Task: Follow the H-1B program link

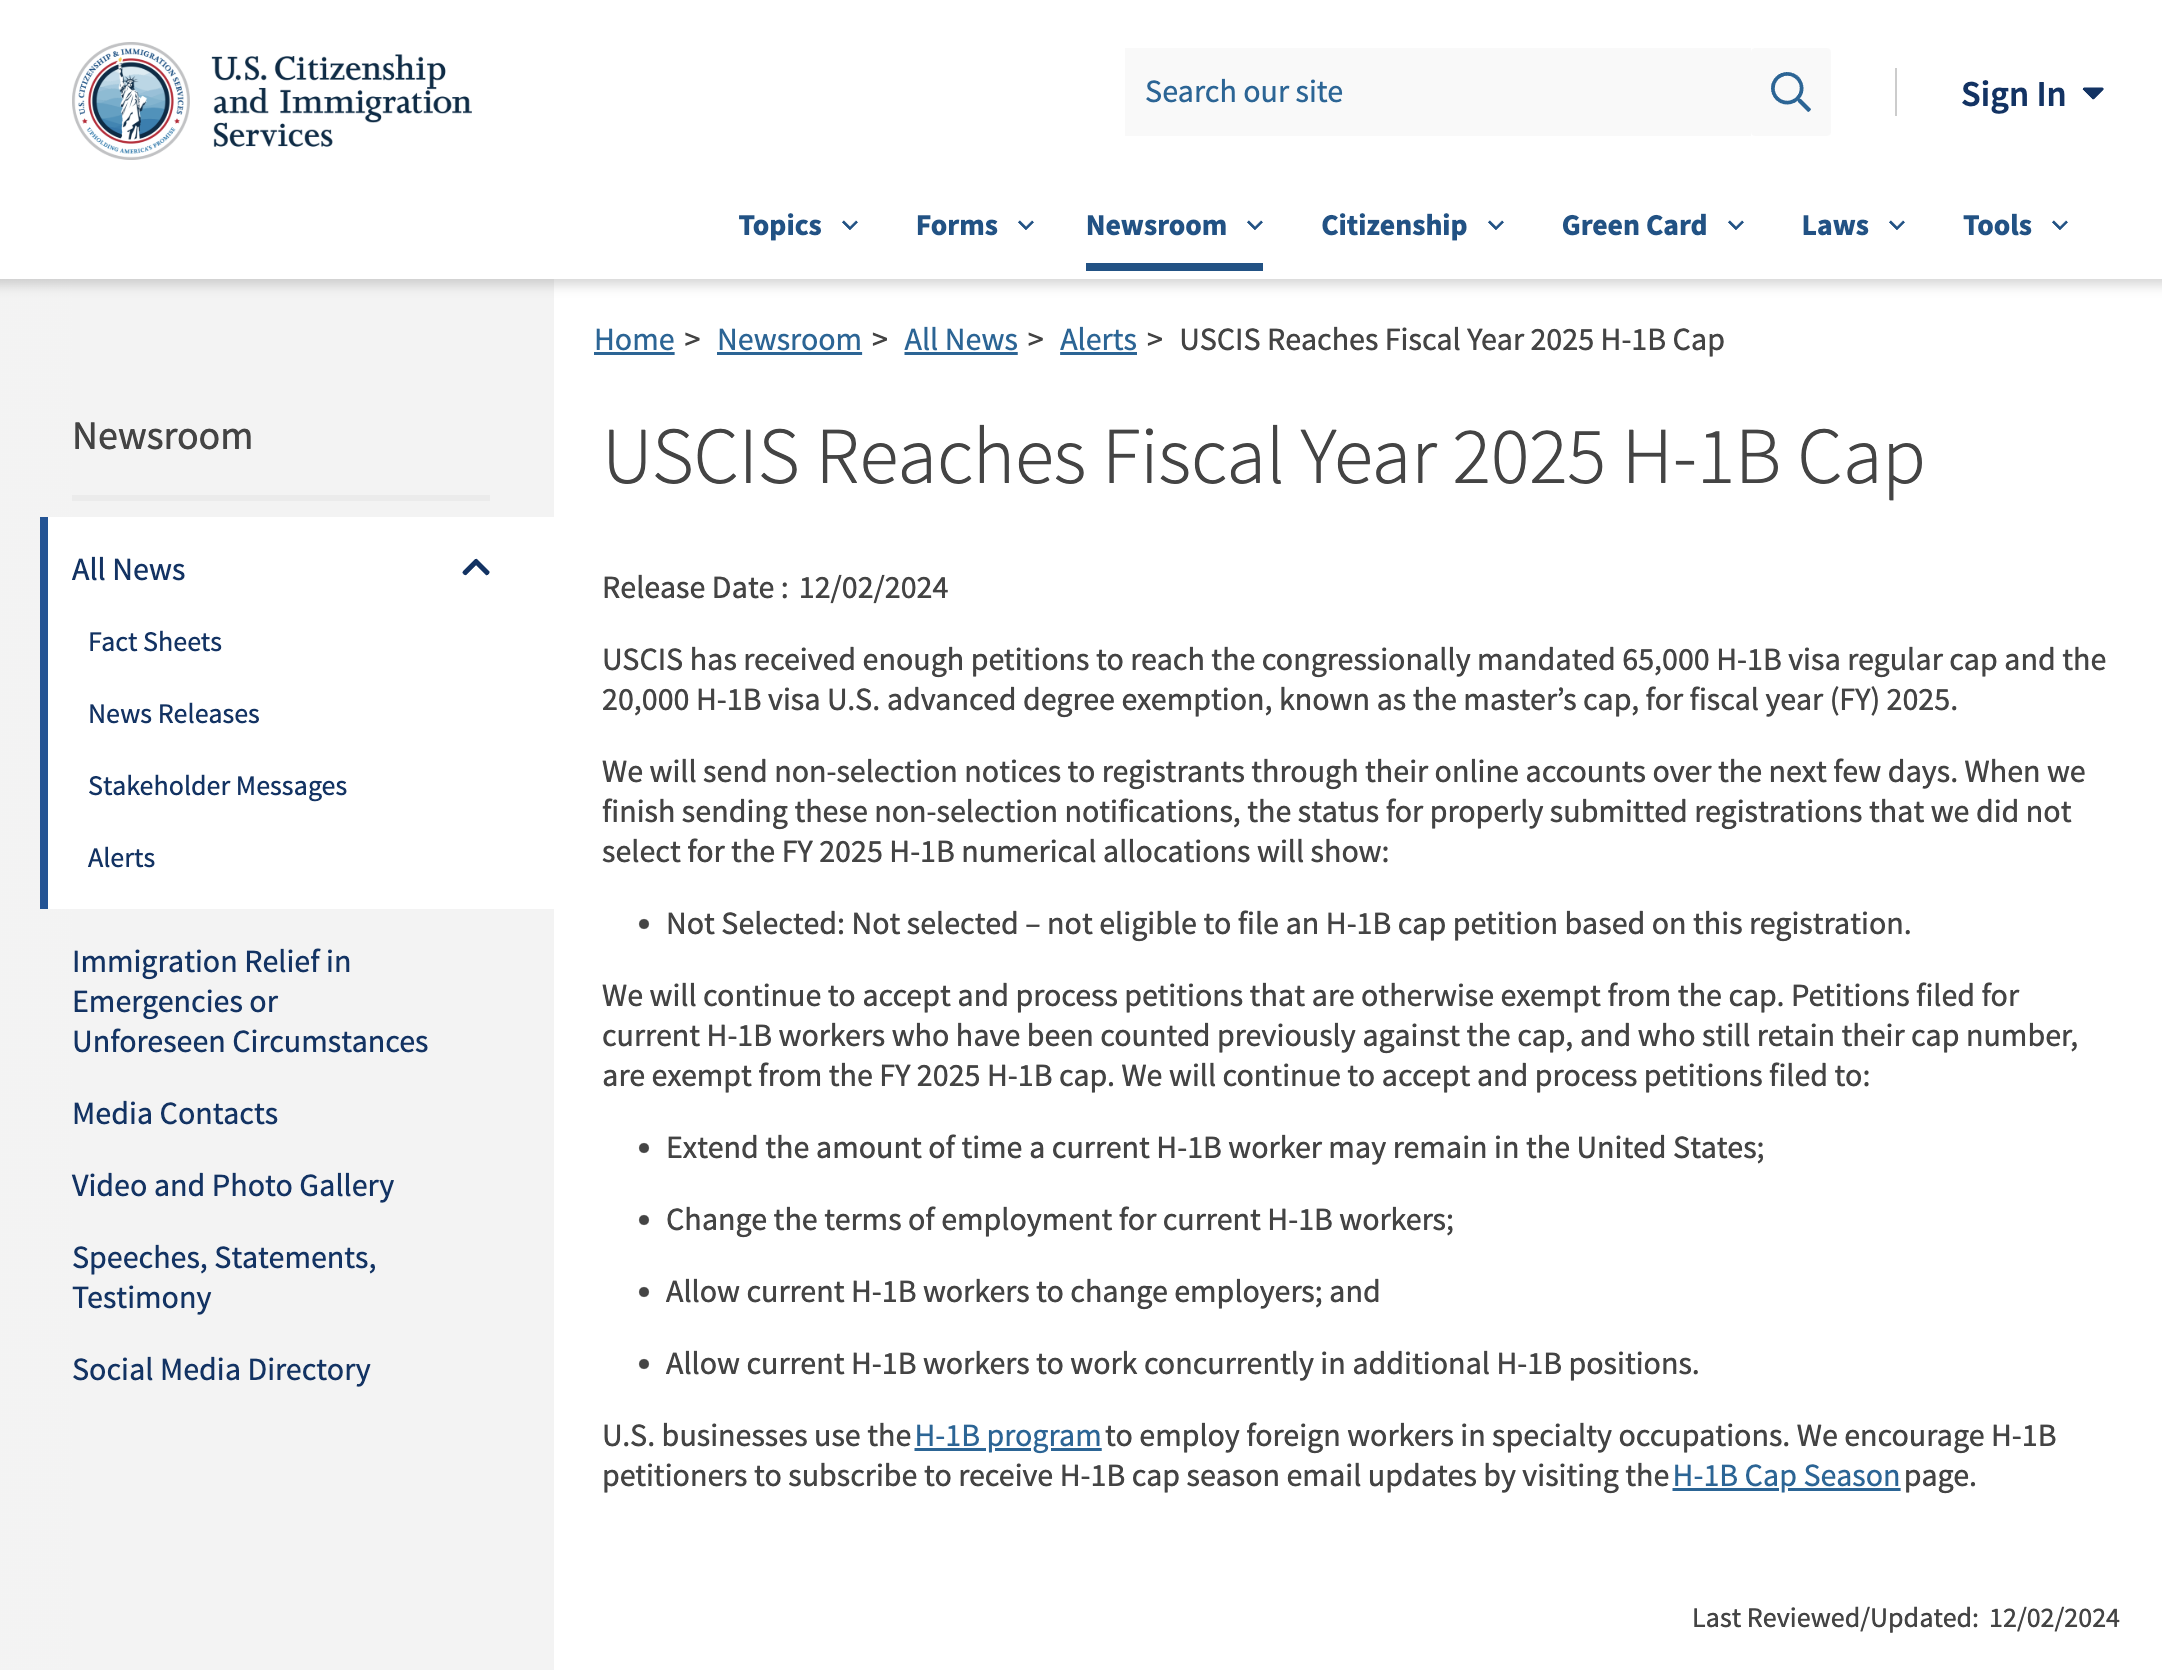Action: [x=1007, y=1436]
